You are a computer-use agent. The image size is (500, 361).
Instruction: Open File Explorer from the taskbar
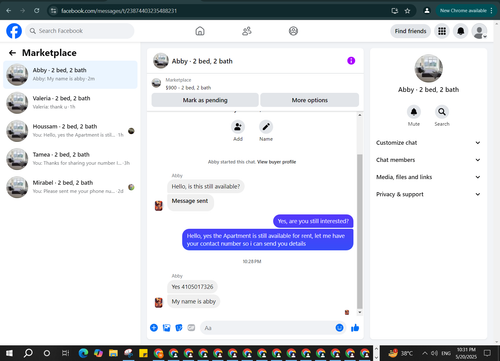click(113, 353)
